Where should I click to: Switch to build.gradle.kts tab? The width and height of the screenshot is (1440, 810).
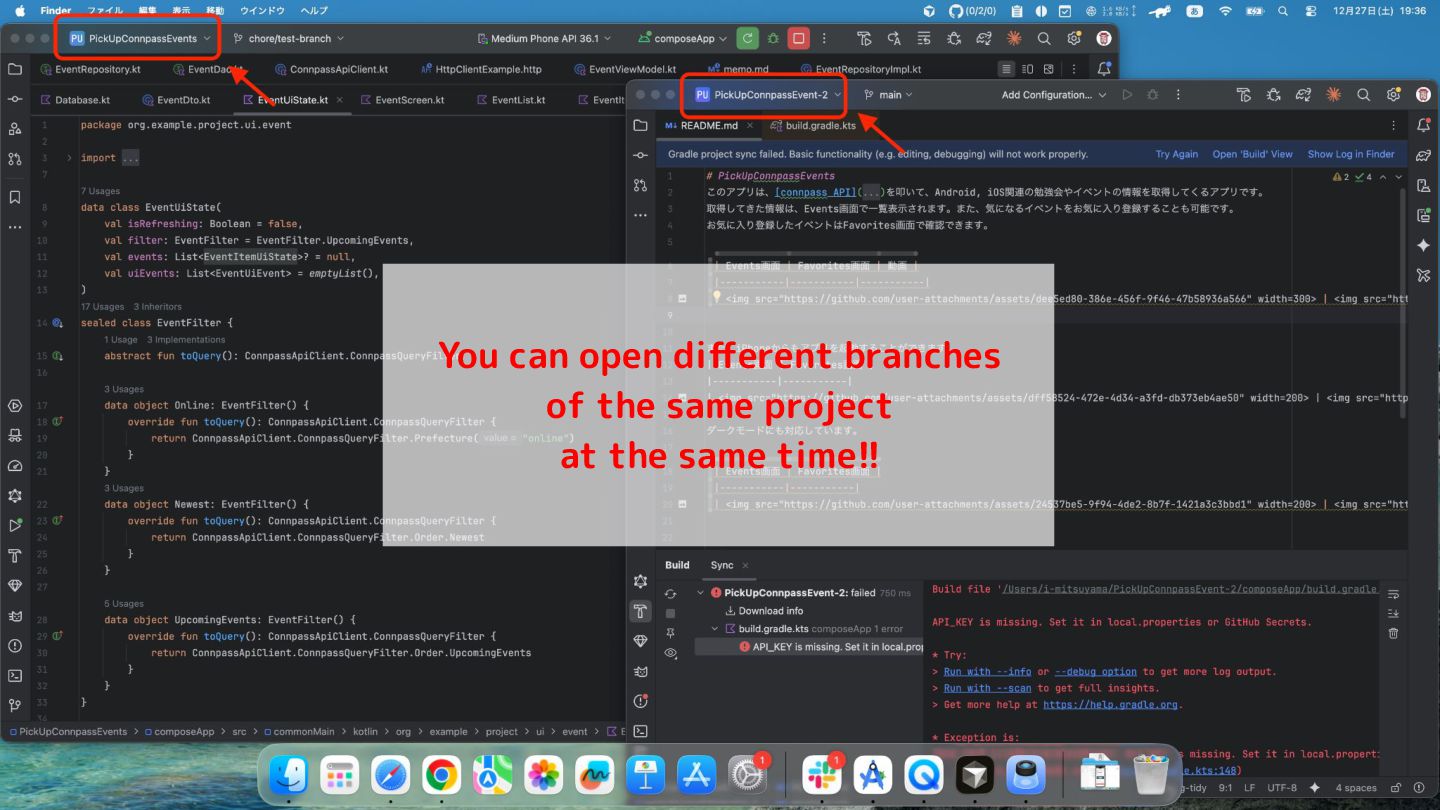[x=813, y=126]
